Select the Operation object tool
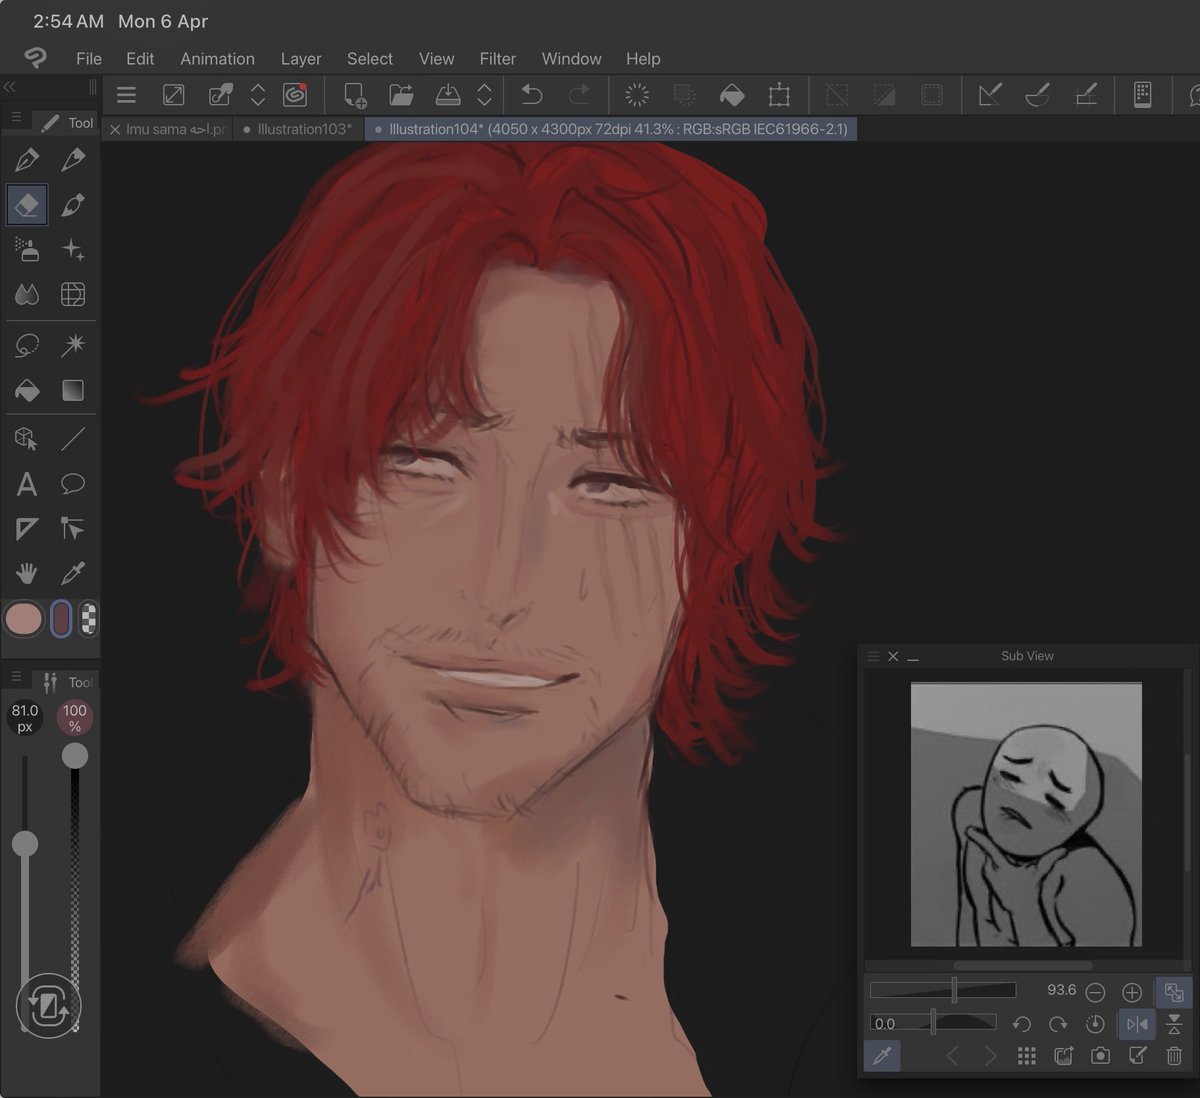The height and width of the screenshot is (1098, 1200). pyautogui.click(x=27, y=439)
